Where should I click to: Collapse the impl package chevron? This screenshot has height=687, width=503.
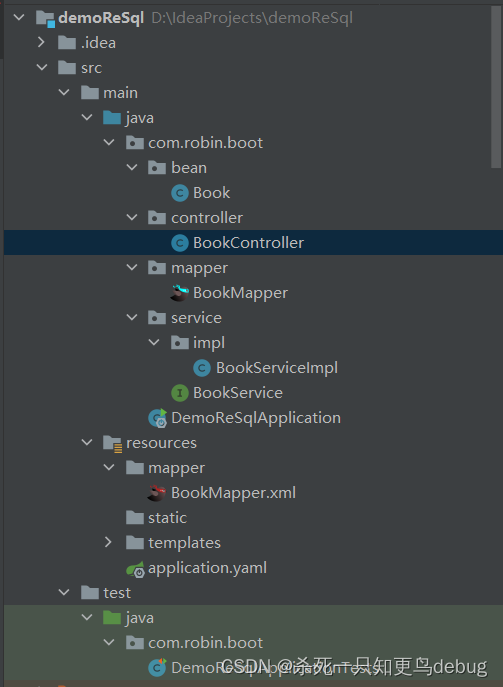154,342
